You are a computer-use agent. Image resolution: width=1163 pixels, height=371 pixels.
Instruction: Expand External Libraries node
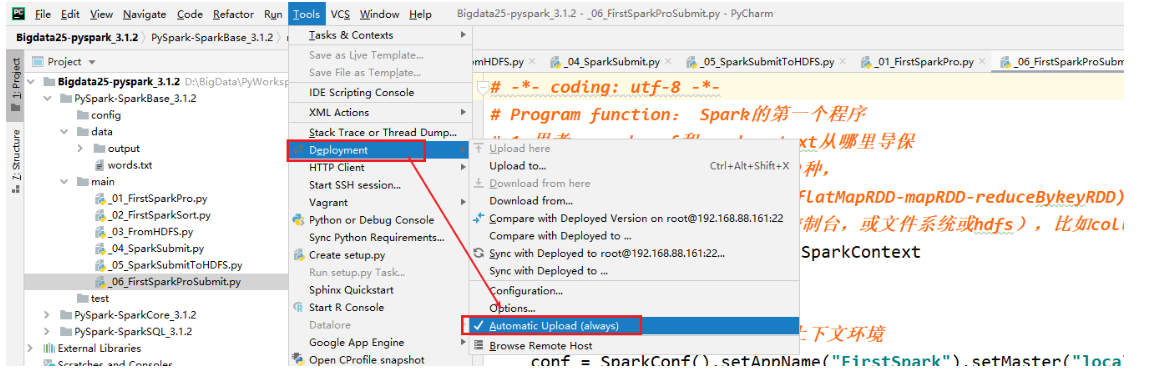point(30,348)
